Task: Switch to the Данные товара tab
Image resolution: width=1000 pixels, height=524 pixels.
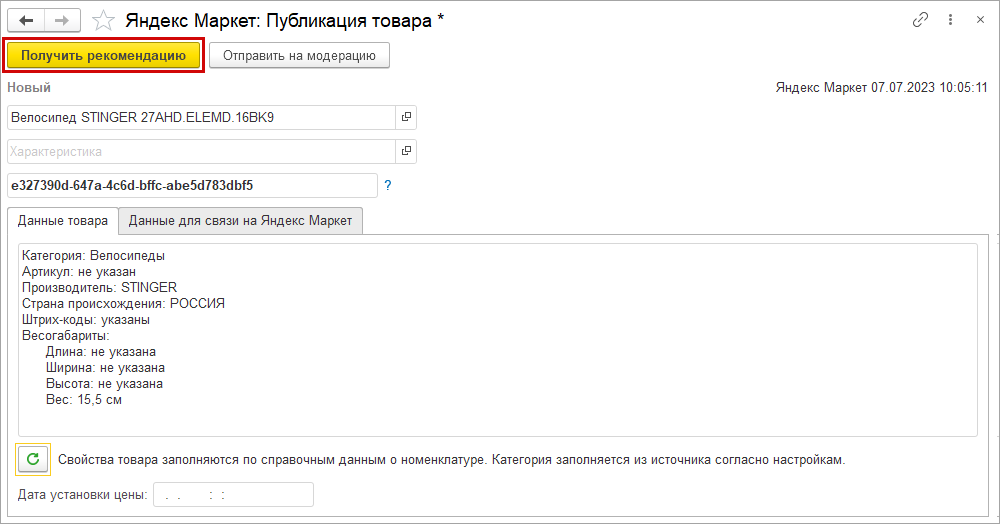Action: click(x=62, y=221)
